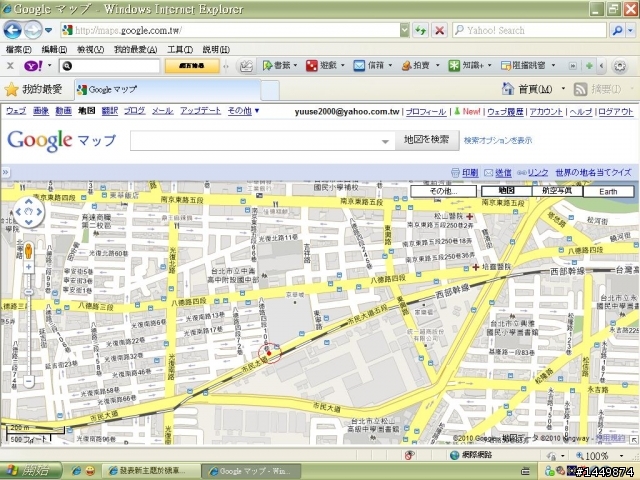Open the 檢視(V) menu
This screenshot has width=640, height=480.
(x=90, y=49)
